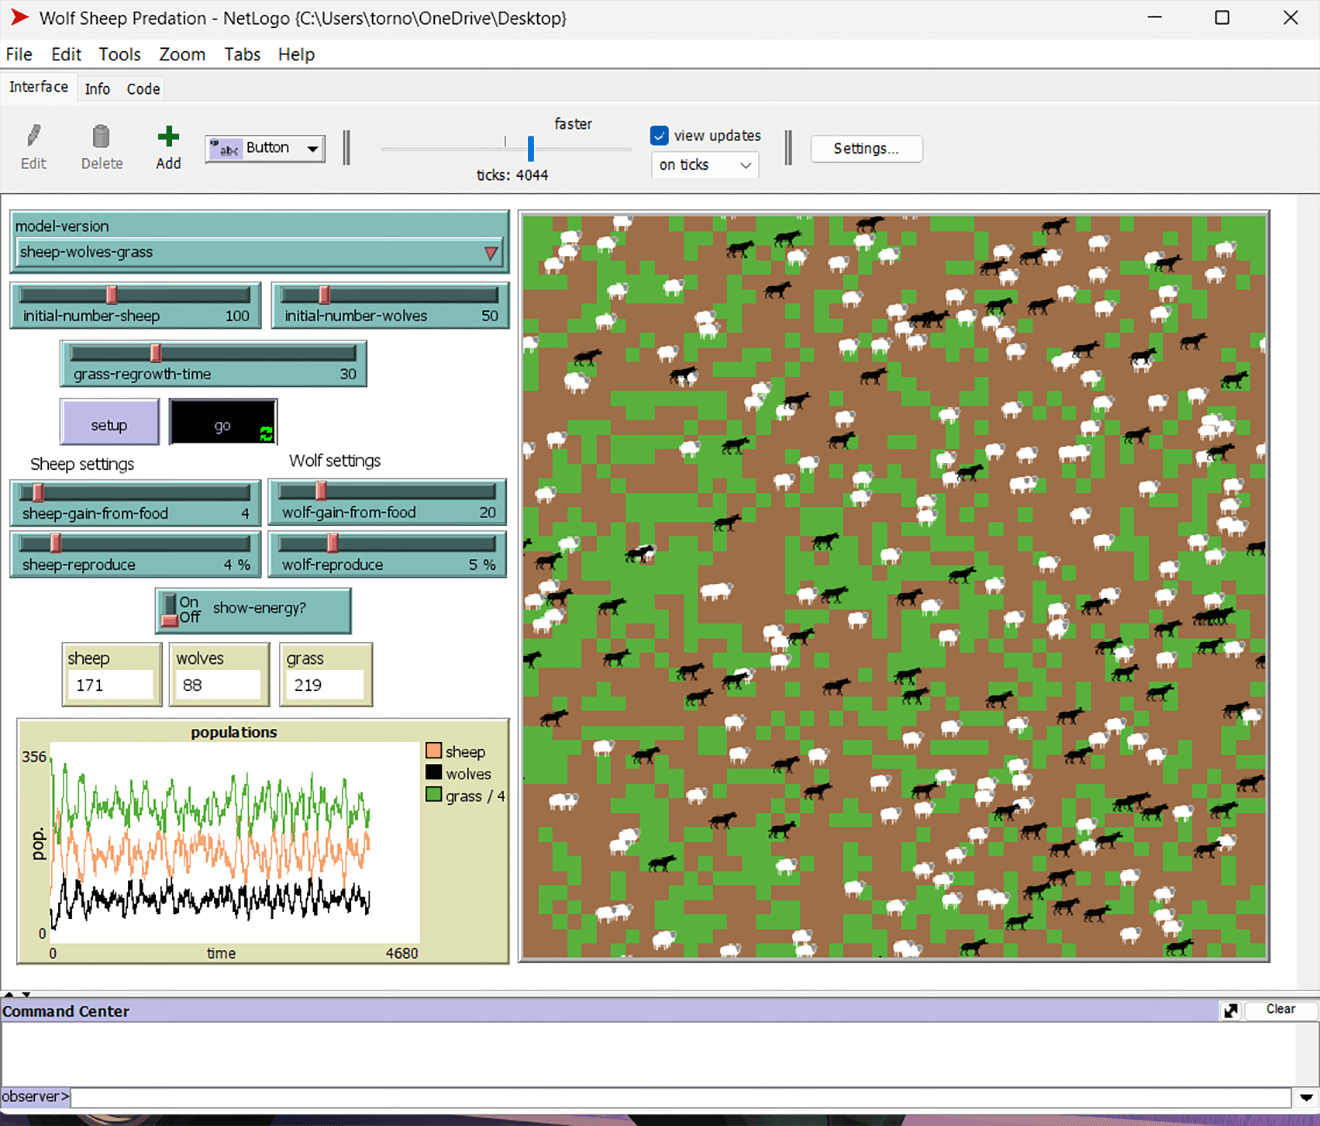This screenshot has height=1126, width=1320.
Task: Click the Delete trash can icon
Action: click(x=101, y=136)
